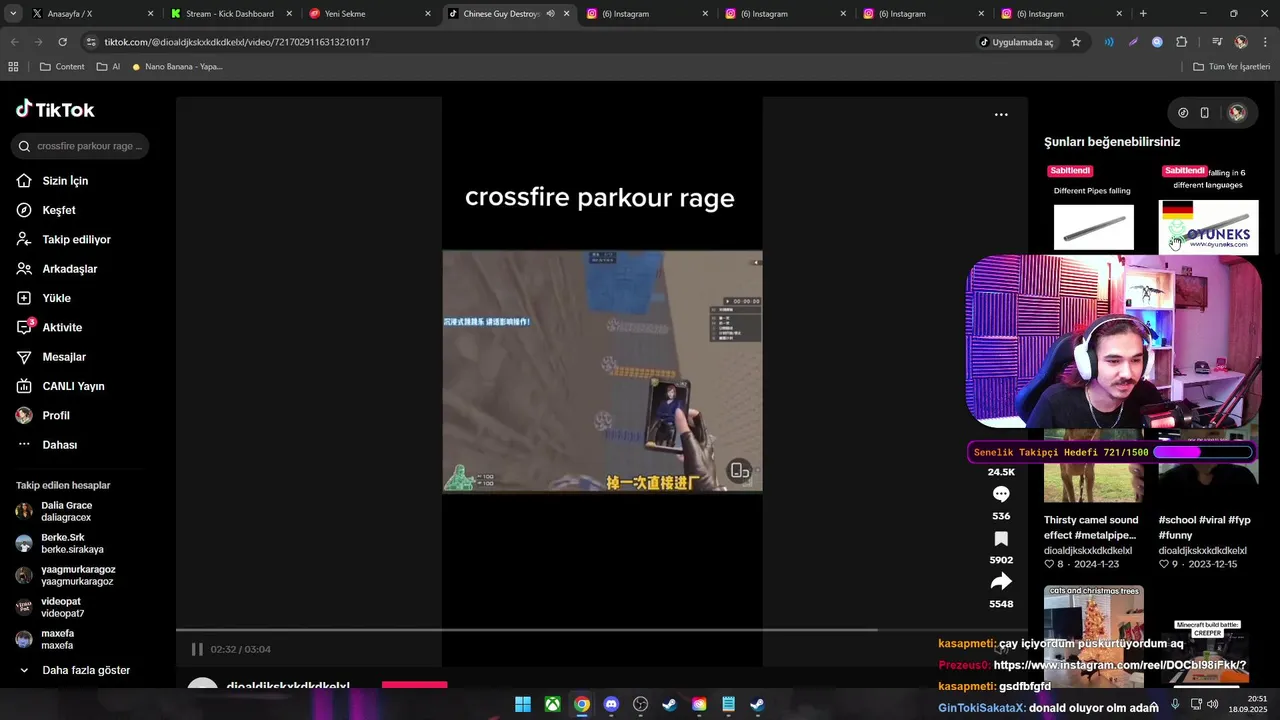Click the phone app icon top right
Image resolution: width=1280 pixels, height=720 pixels.
1204,113
